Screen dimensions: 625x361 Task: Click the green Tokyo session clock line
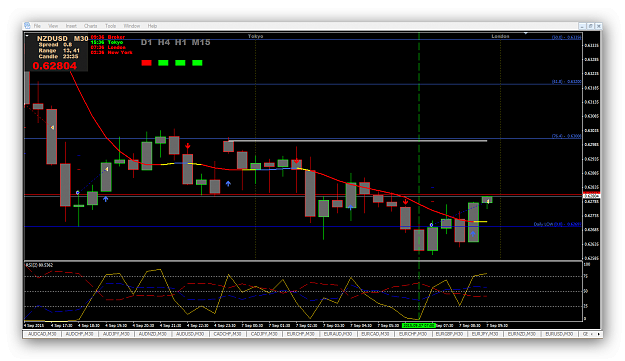pyautogui.click(x=107, y=42)
